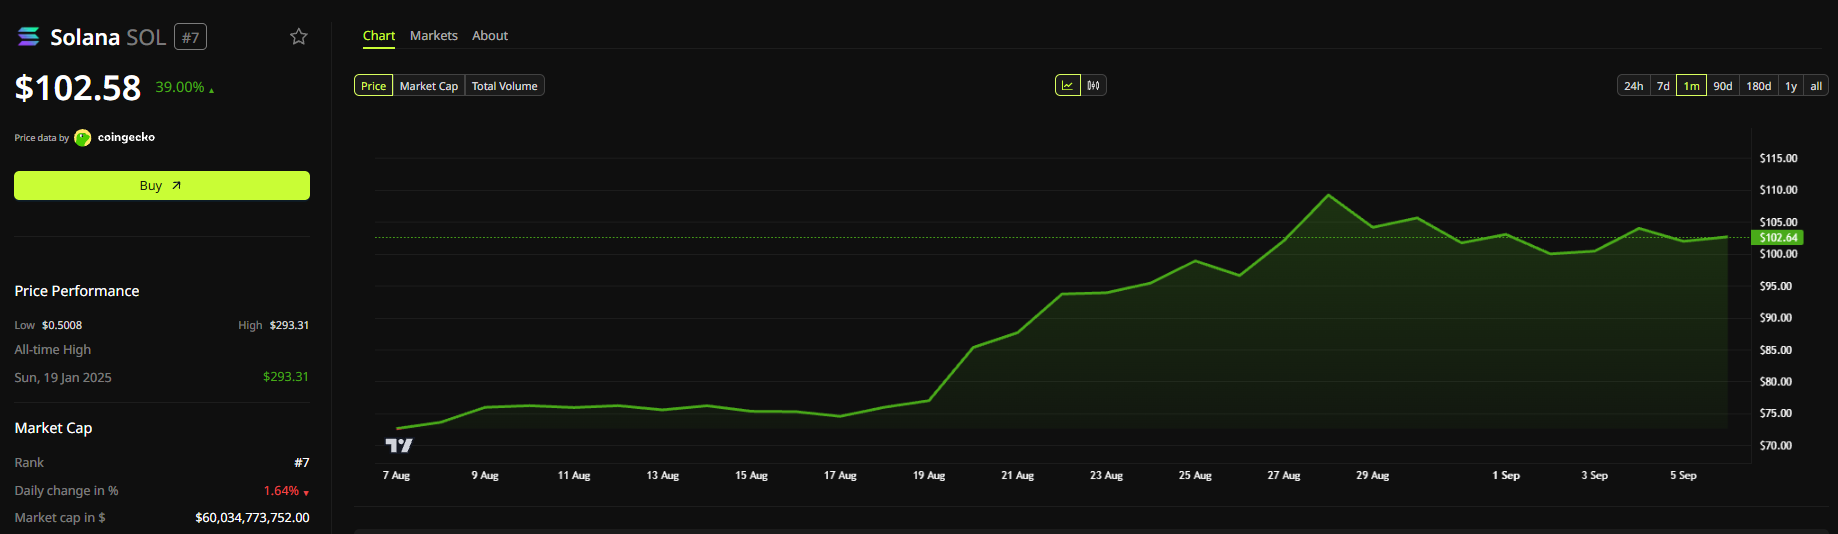Click the Market Cap section heading
This screenshot has height=534, width=1838.
click(x=53, y=428)
